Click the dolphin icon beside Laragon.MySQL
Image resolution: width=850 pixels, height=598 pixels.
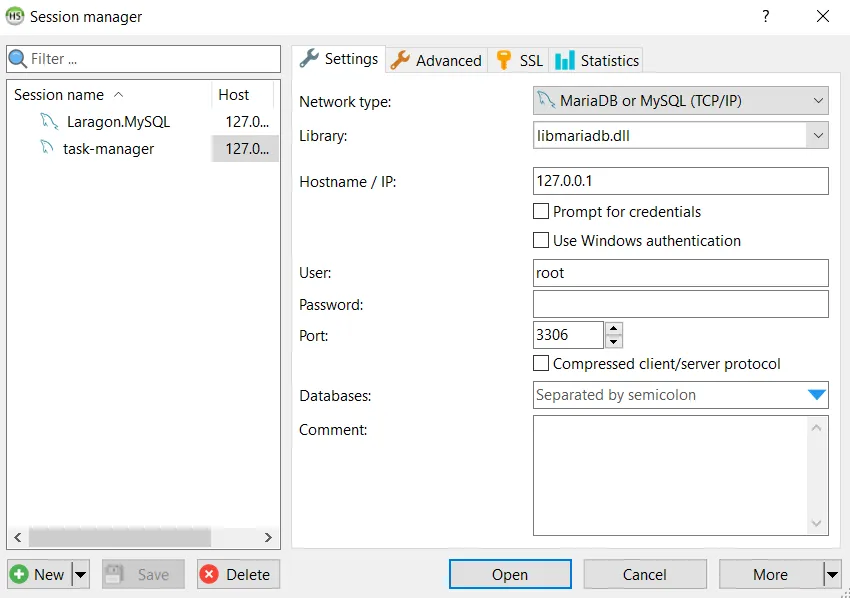(49, 121)
